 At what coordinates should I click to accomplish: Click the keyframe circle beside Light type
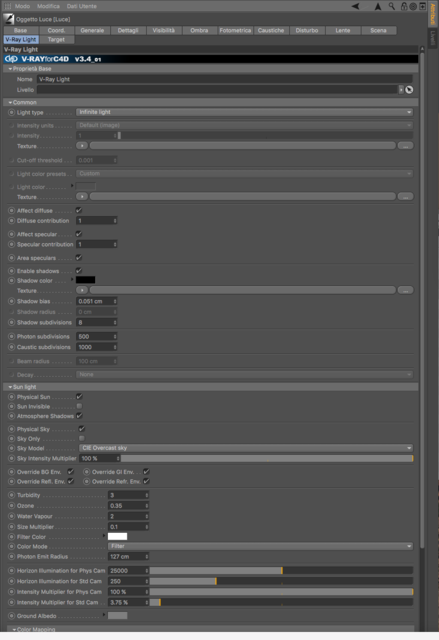[x=11, y=112]
